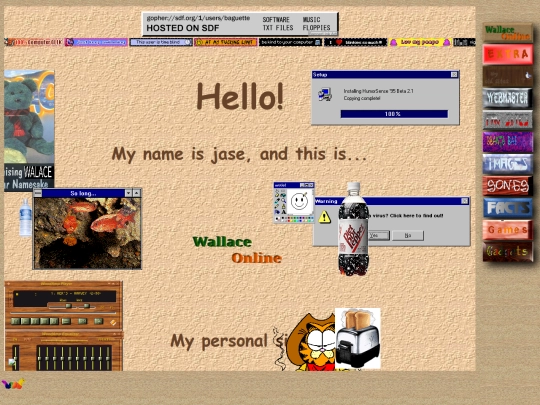
Task: Open the blue FACTS sidebar button
Action: point(508,208)
